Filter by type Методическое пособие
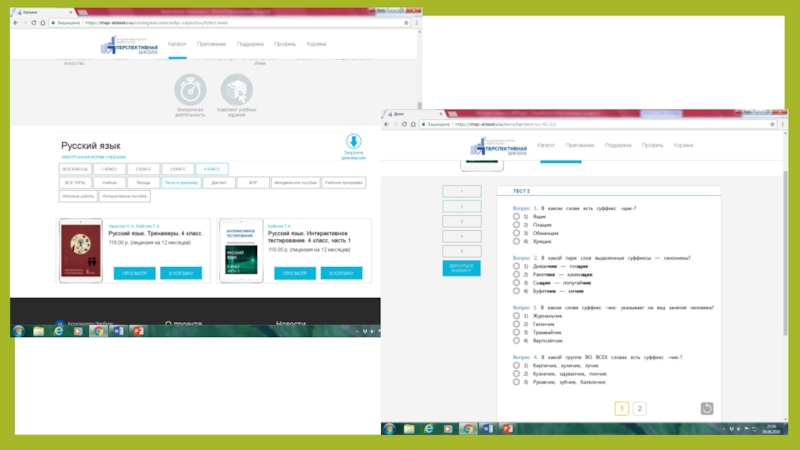The image size is (800, 450). 295,183
